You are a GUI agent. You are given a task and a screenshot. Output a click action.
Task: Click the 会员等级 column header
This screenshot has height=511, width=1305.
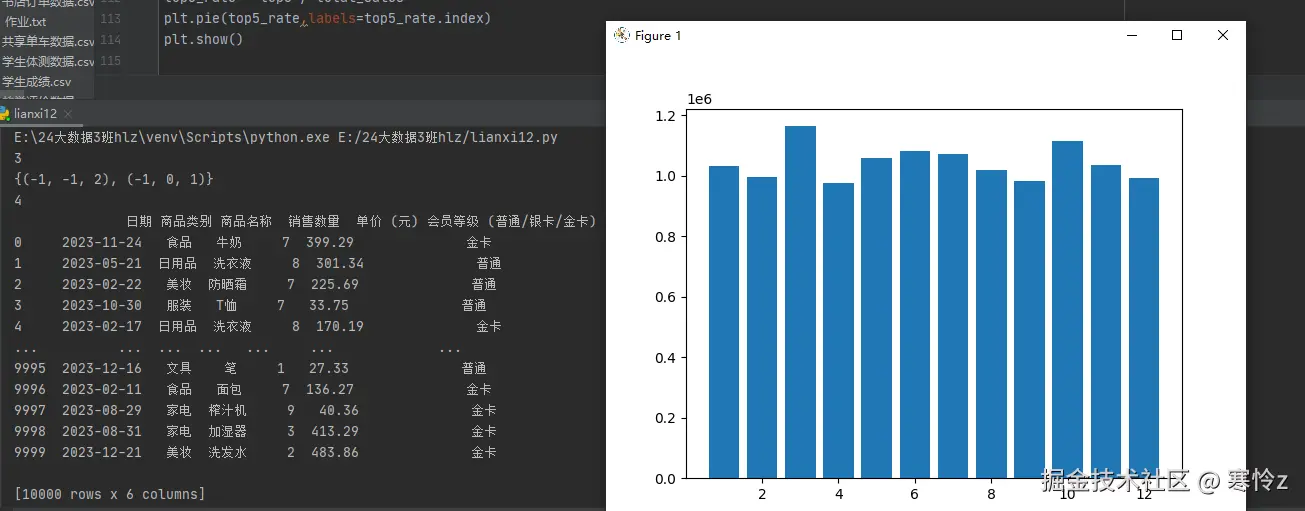pos(511,221)
